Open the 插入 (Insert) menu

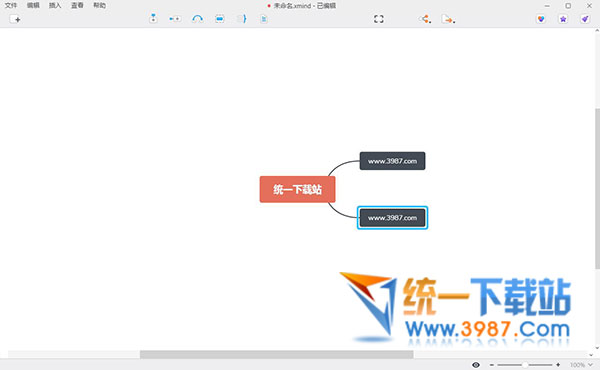coord(55,5)
